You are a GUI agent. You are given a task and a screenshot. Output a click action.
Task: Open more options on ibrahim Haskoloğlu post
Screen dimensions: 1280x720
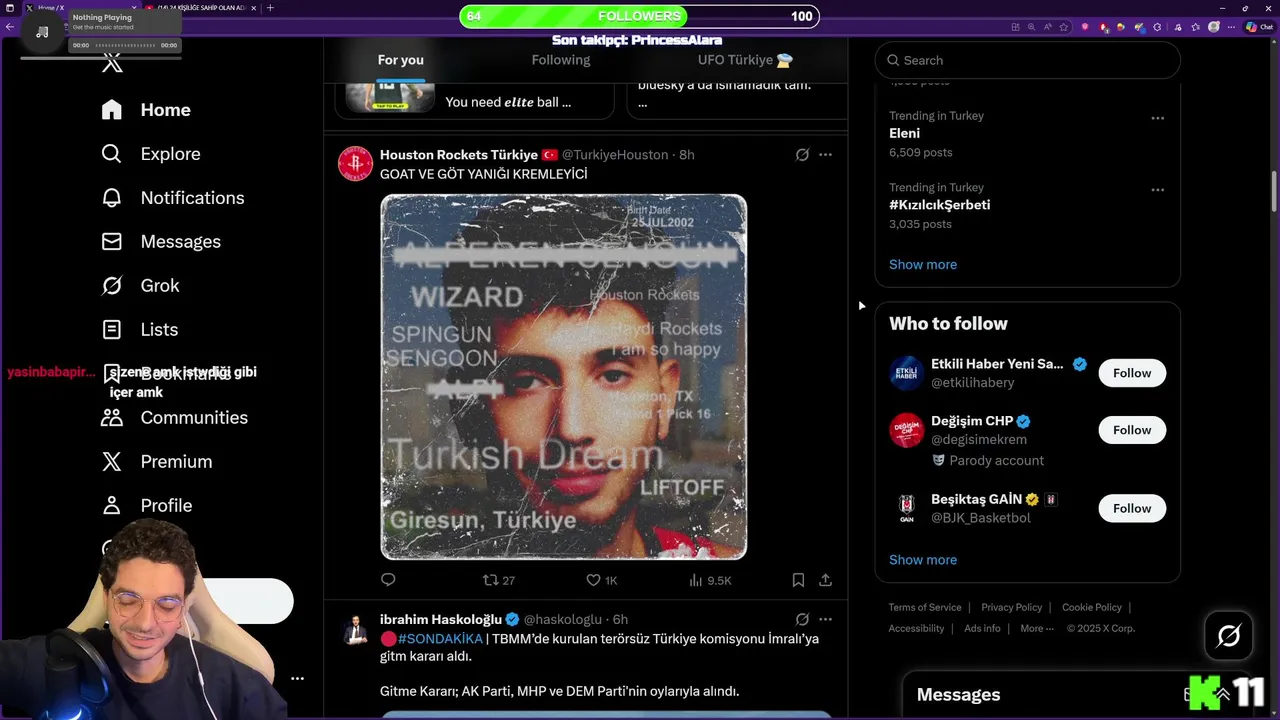point(825,620)
